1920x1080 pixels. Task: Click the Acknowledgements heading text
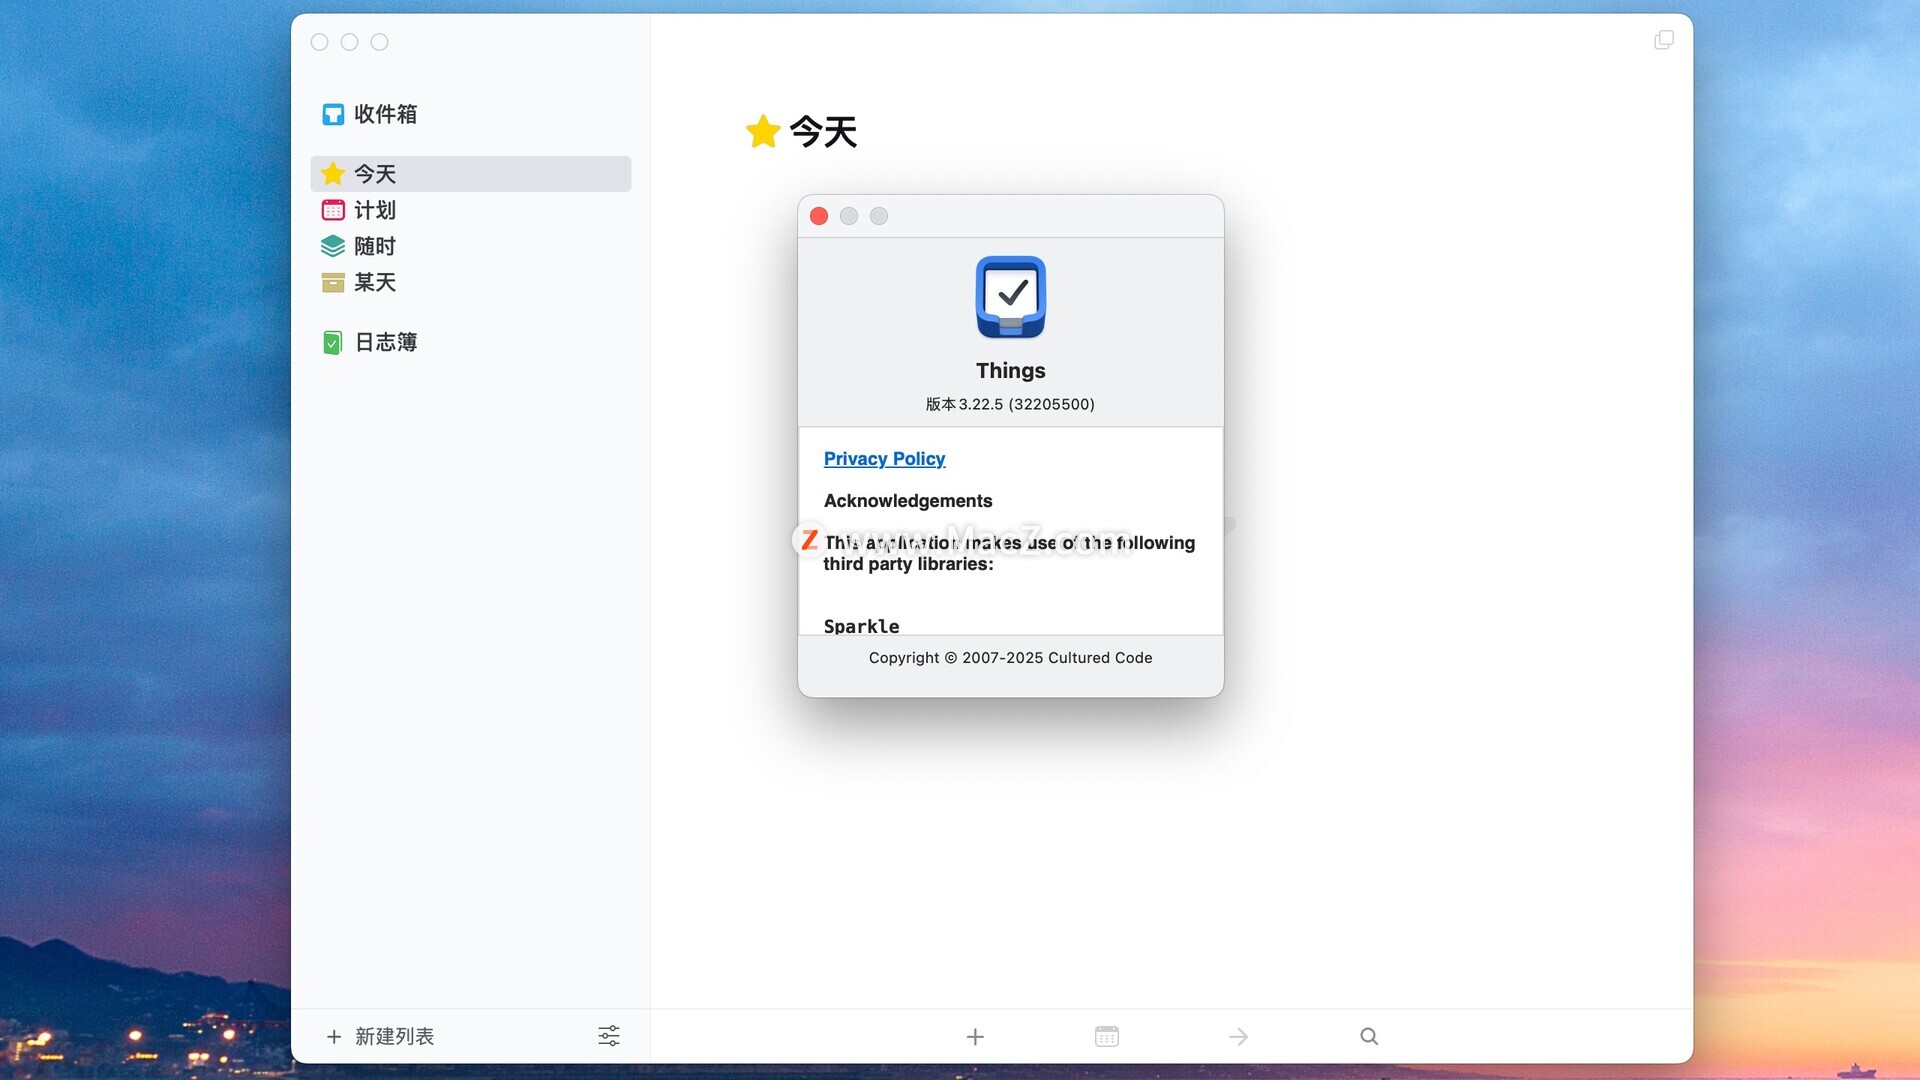[x=908, y=501]
